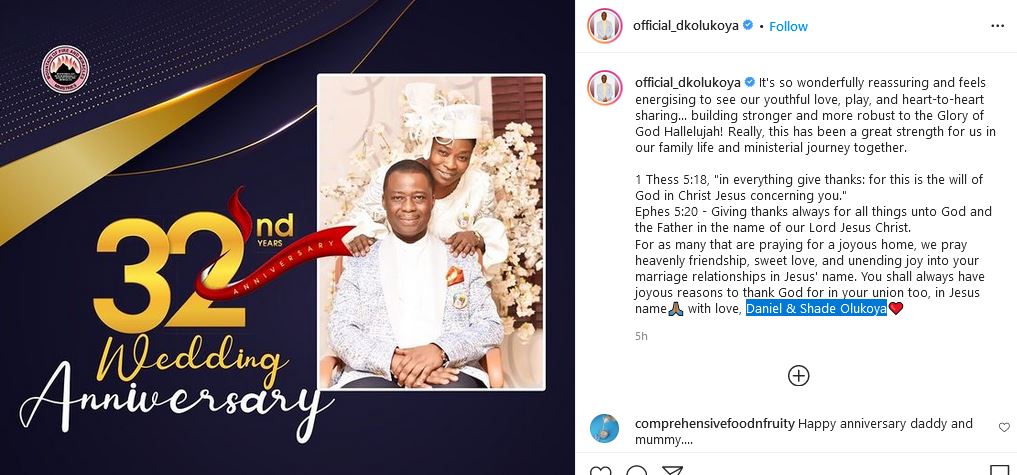Open the comprehensivefoodnfruity commenter avatar

coord(604,428)
